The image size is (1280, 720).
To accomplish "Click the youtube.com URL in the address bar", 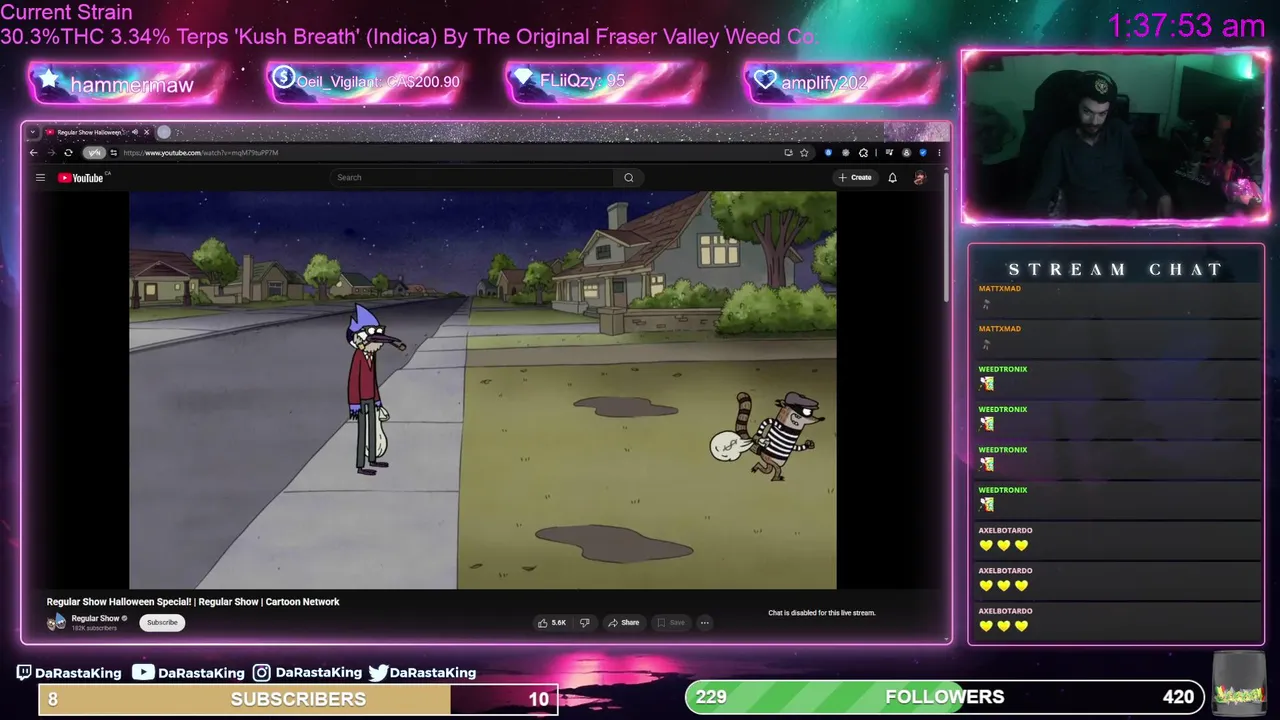I will (201, 153).
